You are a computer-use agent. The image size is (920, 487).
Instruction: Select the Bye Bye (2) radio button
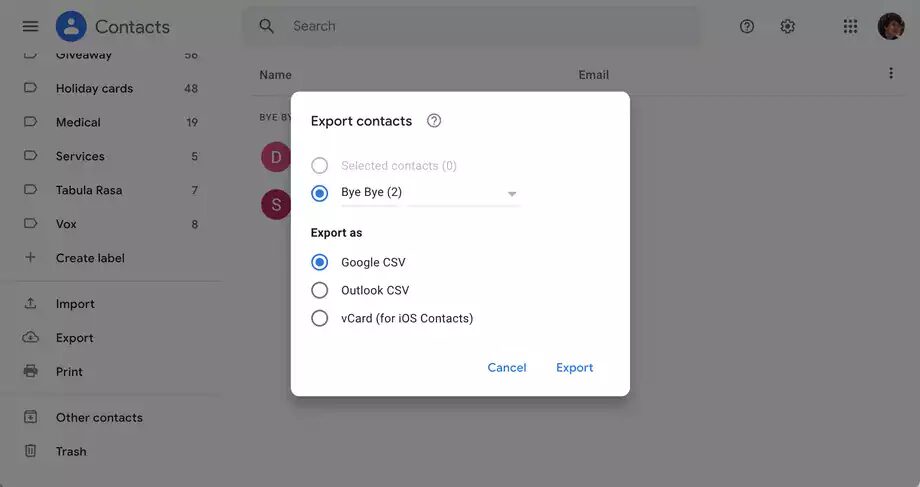coord(319,193)
